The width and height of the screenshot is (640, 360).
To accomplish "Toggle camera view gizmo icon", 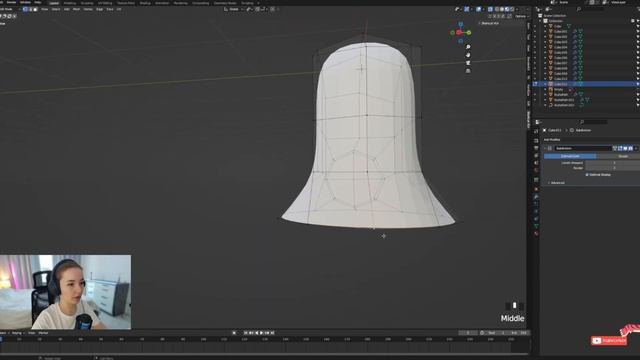I will pyautogui.click(x=468, y=63).
